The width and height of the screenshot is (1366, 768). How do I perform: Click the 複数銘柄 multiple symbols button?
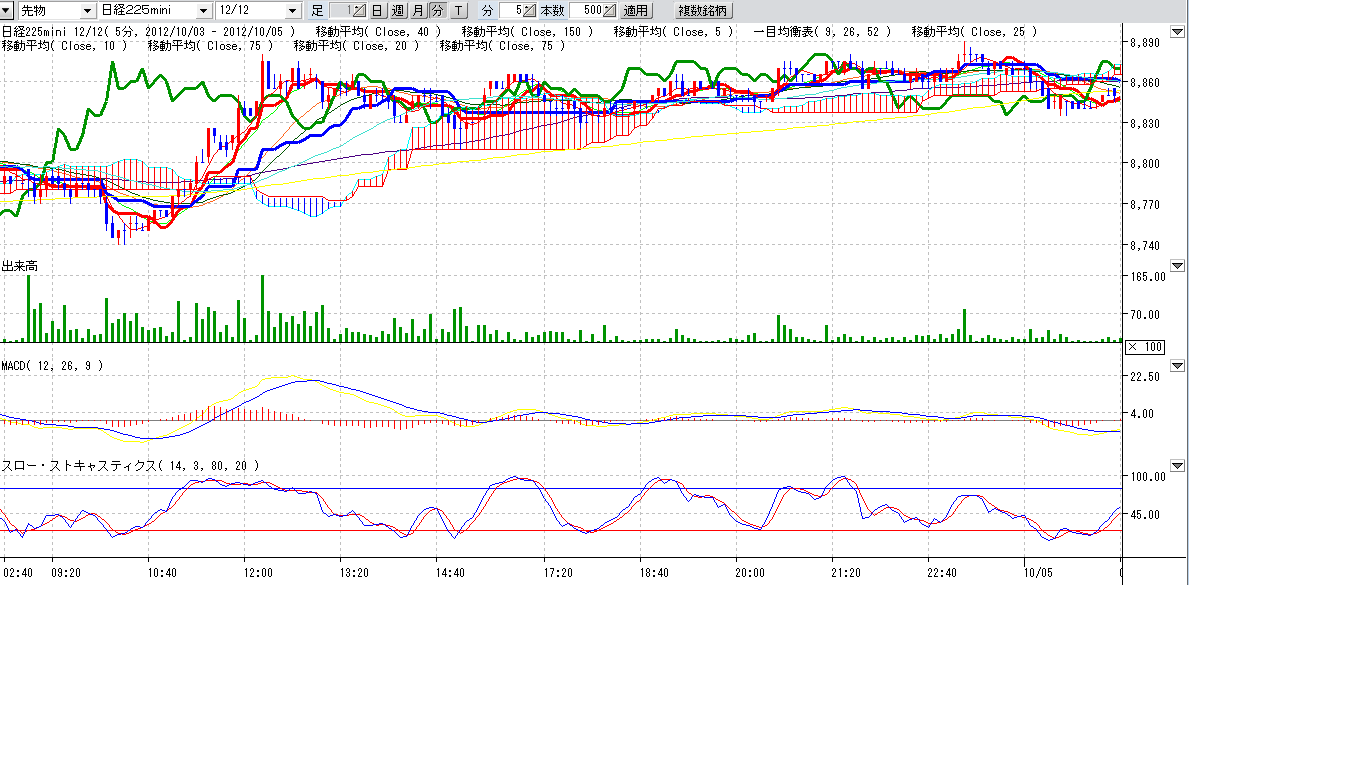[703, 11]
